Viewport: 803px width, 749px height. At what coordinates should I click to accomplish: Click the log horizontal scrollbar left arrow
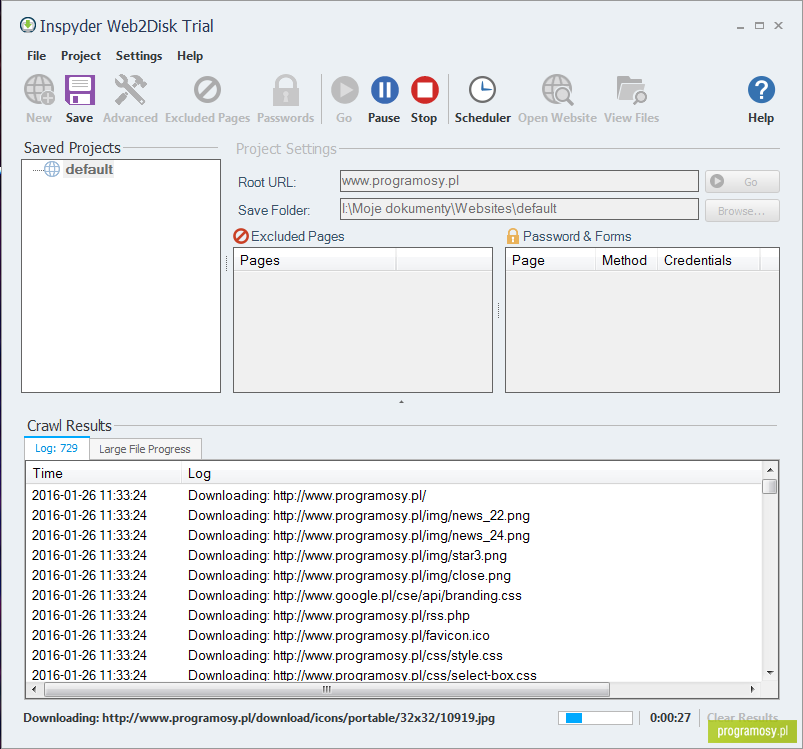(x=34, y=689)
